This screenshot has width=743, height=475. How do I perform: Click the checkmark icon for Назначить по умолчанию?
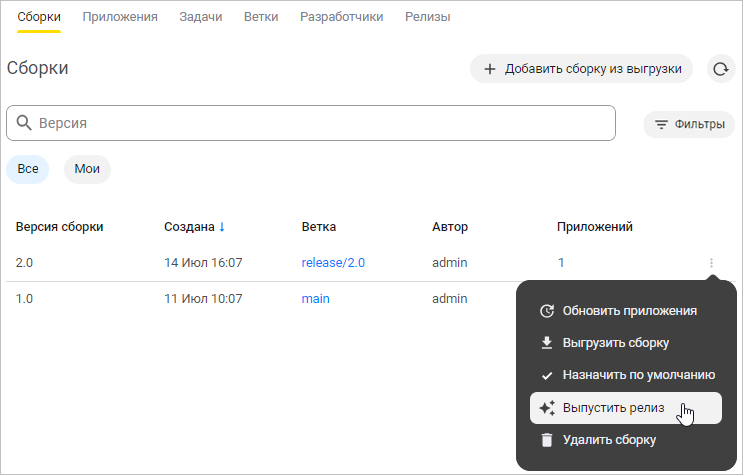(546, 375)
